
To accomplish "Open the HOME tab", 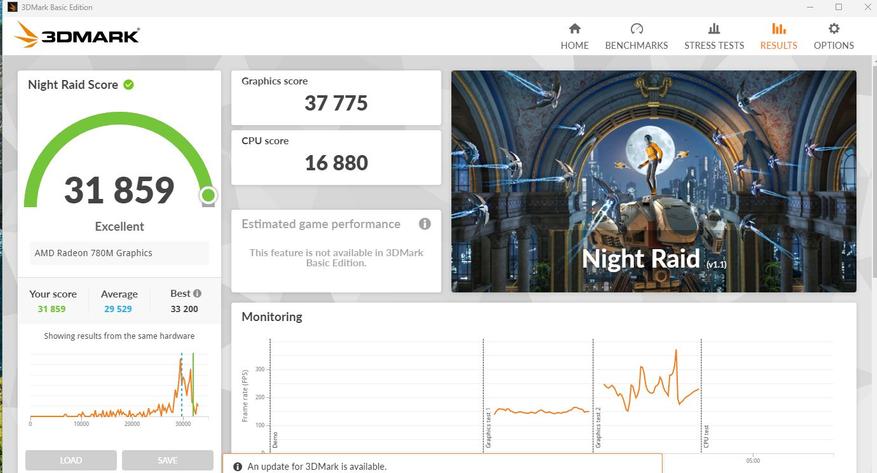I will coord(574,37).
